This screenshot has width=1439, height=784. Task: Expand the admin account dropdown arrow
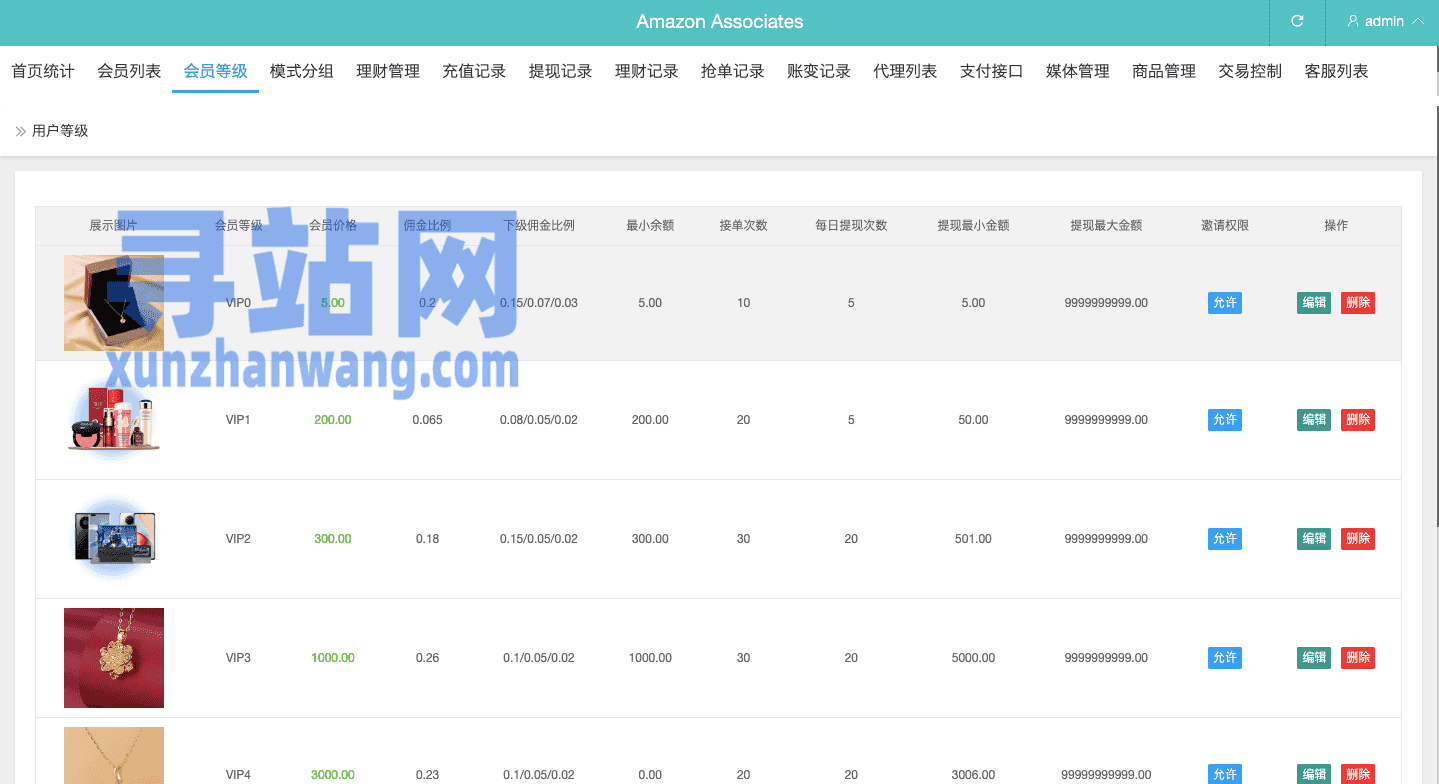click(1418, 21)
